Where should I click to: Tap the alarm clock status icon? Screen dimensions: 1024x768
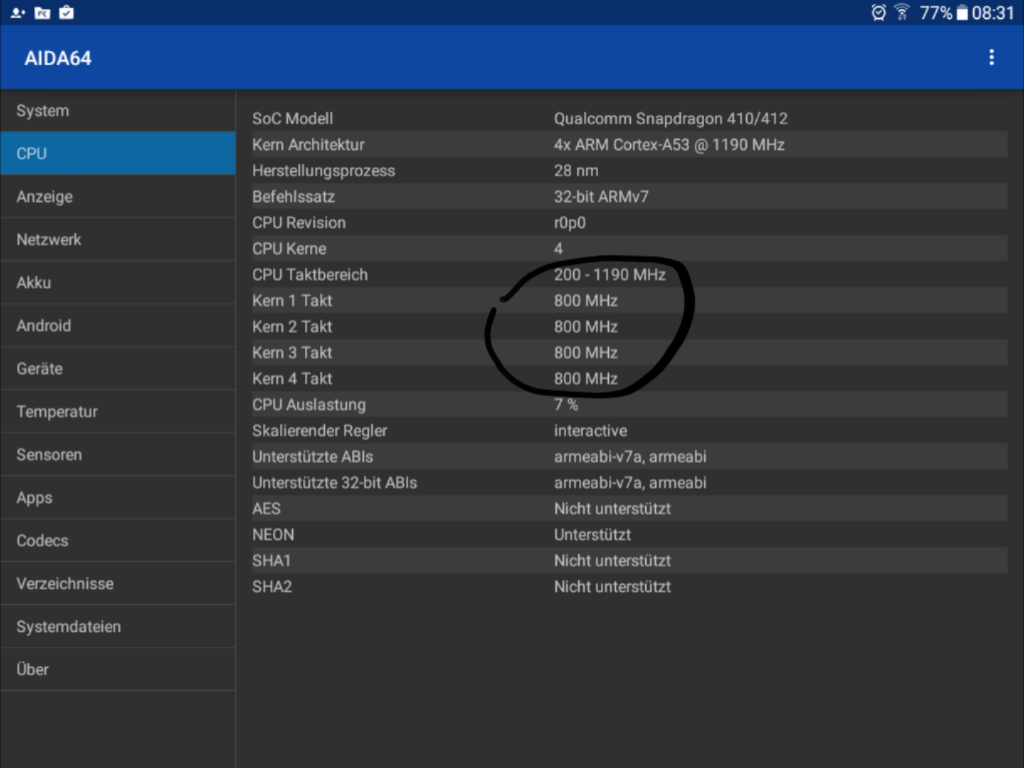point(879,13)
